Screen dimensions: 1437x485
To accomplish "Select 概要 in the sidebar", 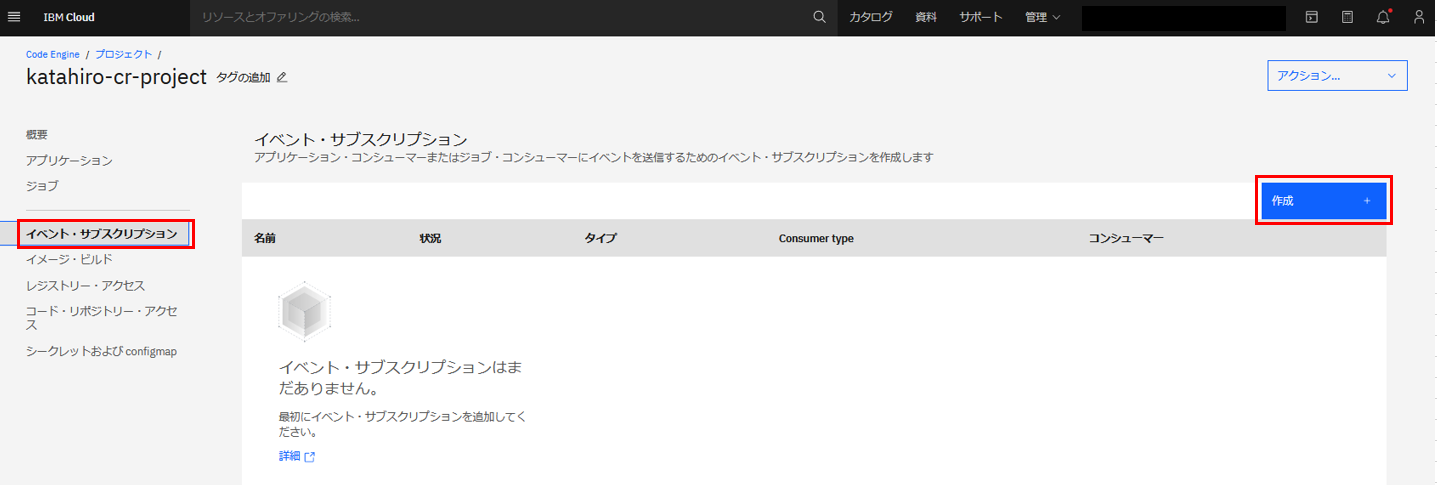I will tap(37, 134).
